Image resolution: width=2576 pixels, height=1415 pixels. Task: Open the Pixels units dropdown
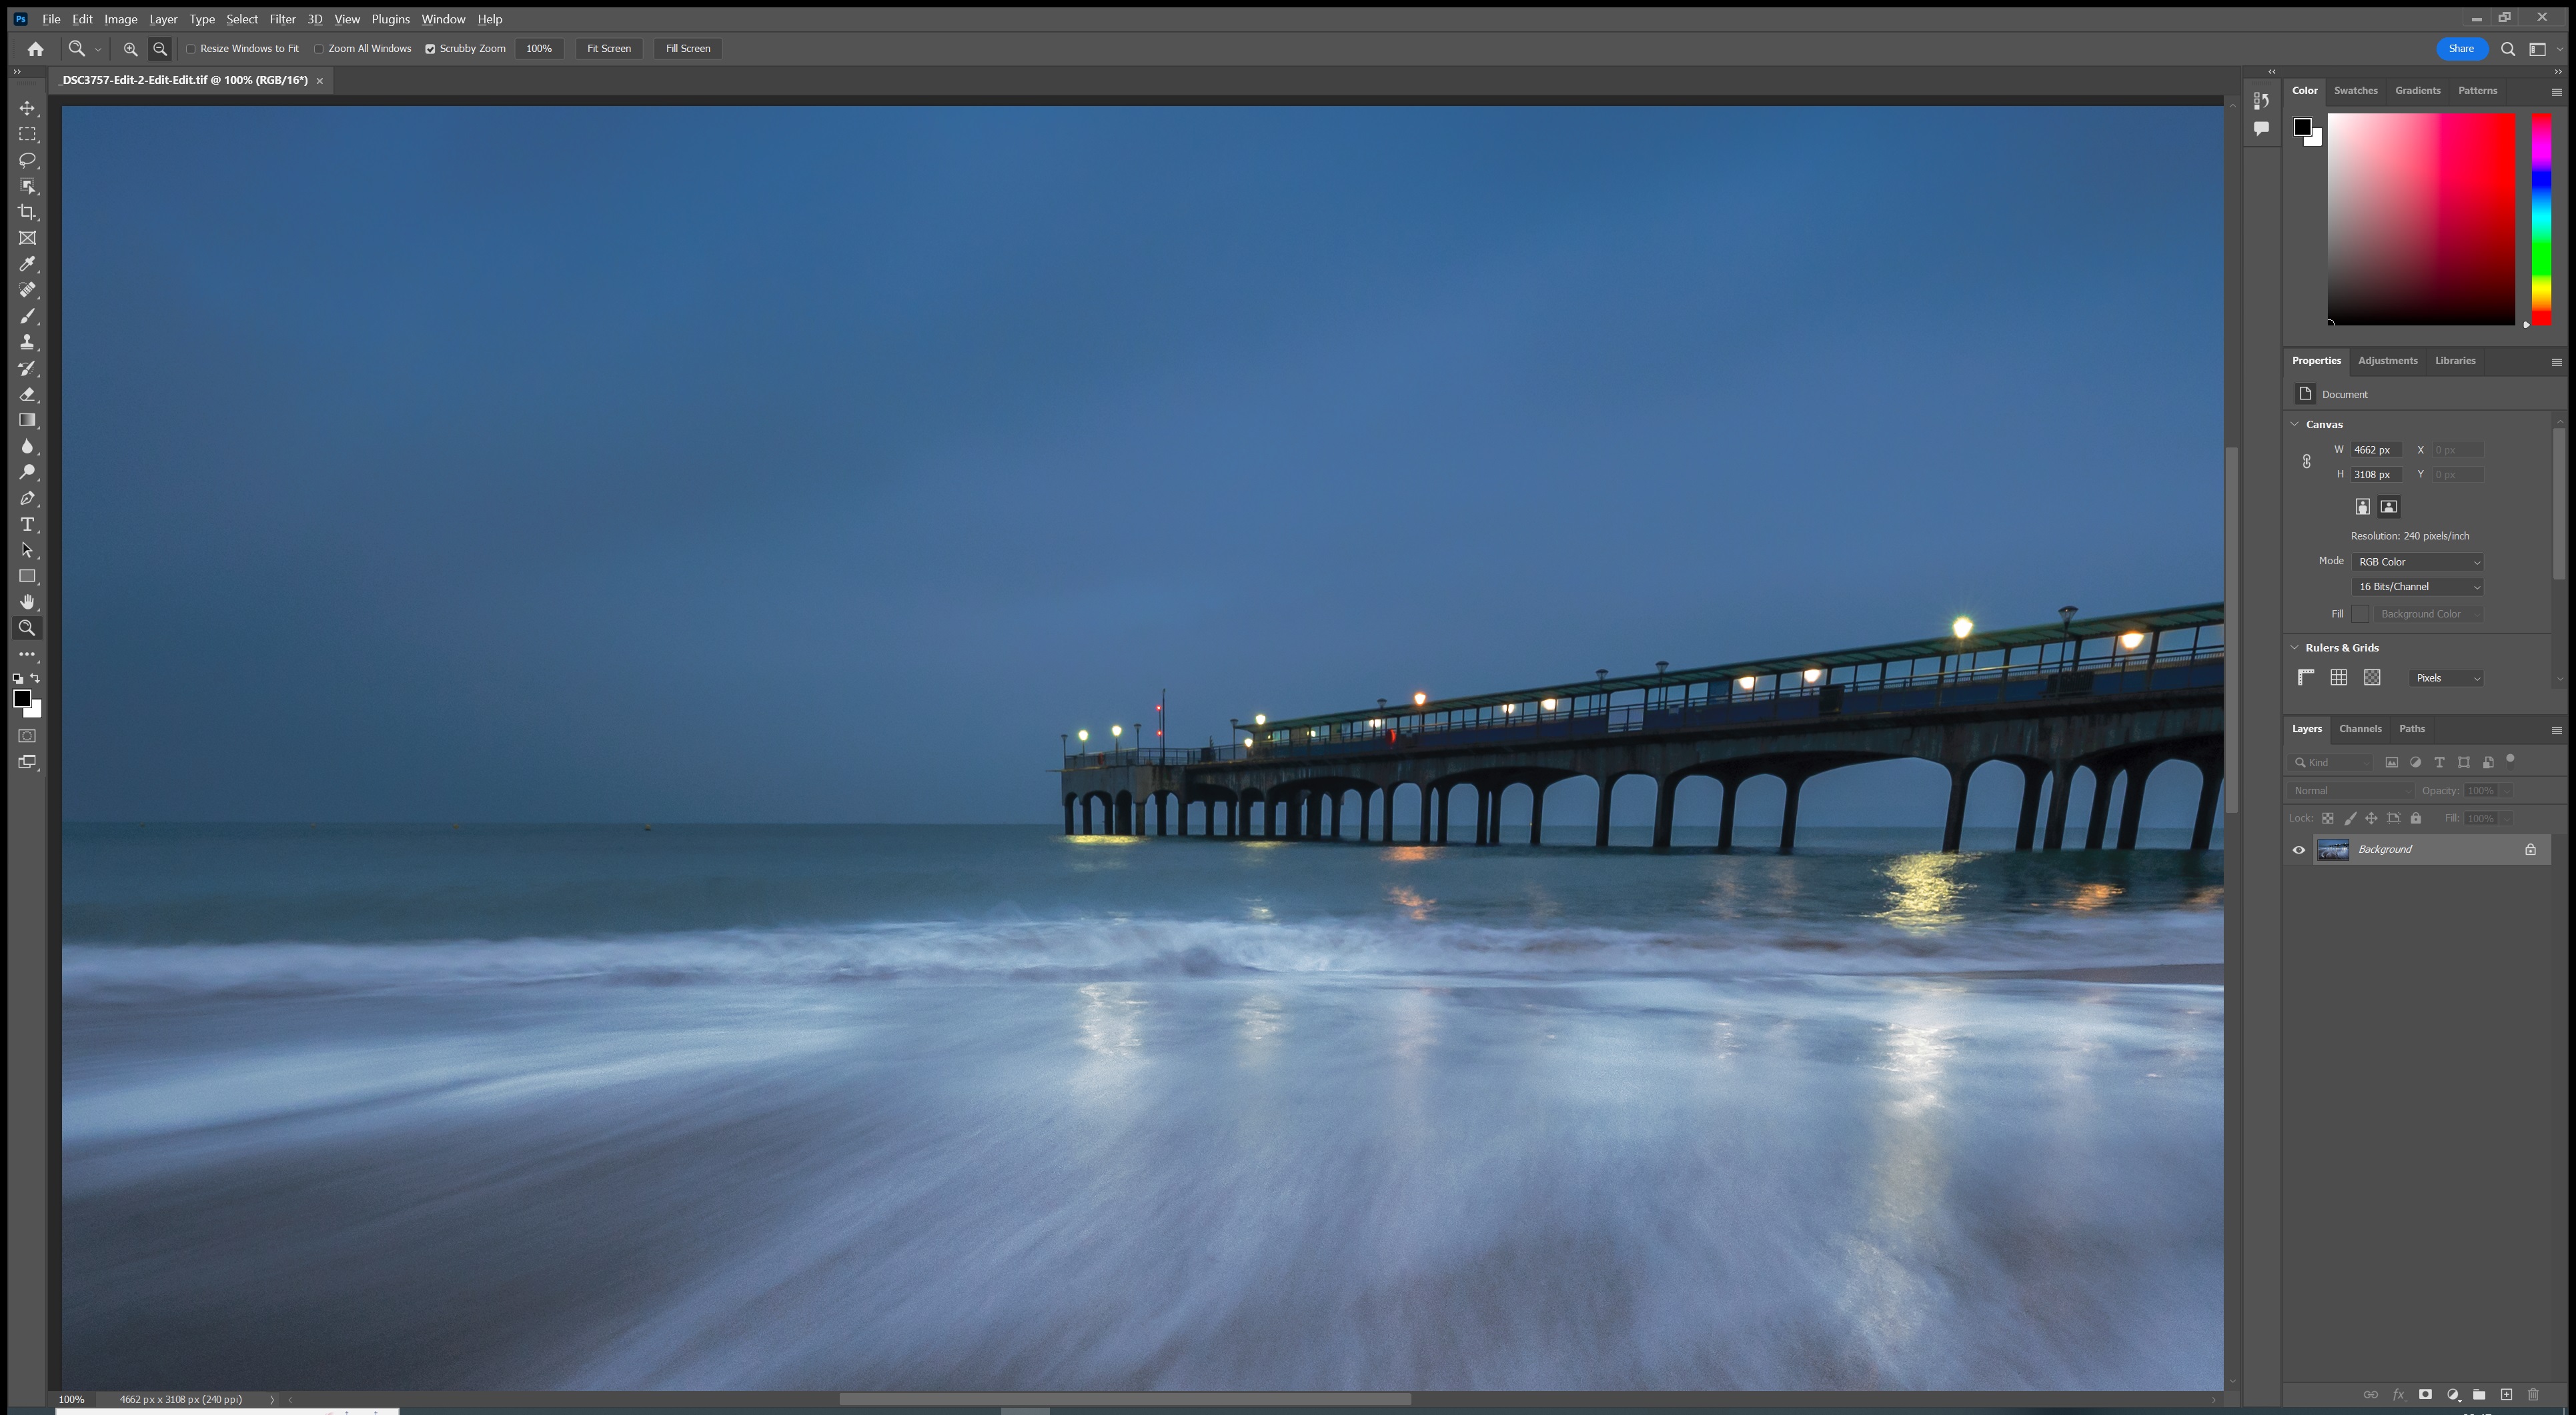tap(2446, 677)
